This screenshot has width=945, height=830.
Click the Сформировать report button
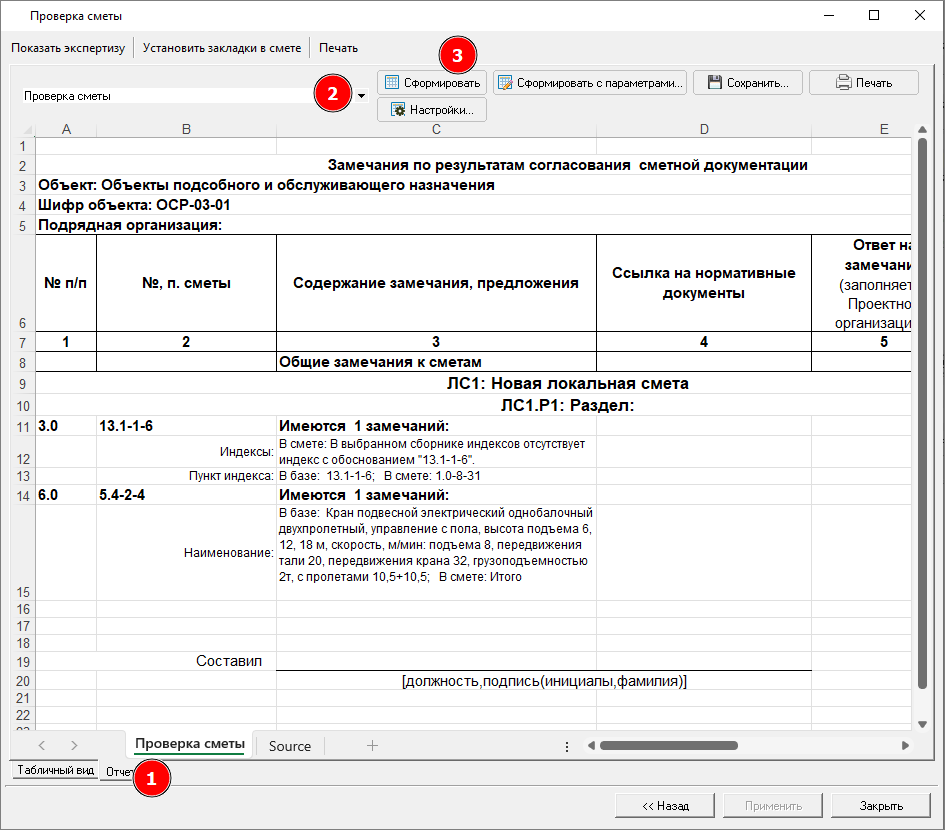pyautogui.click(x=432, y=83)
